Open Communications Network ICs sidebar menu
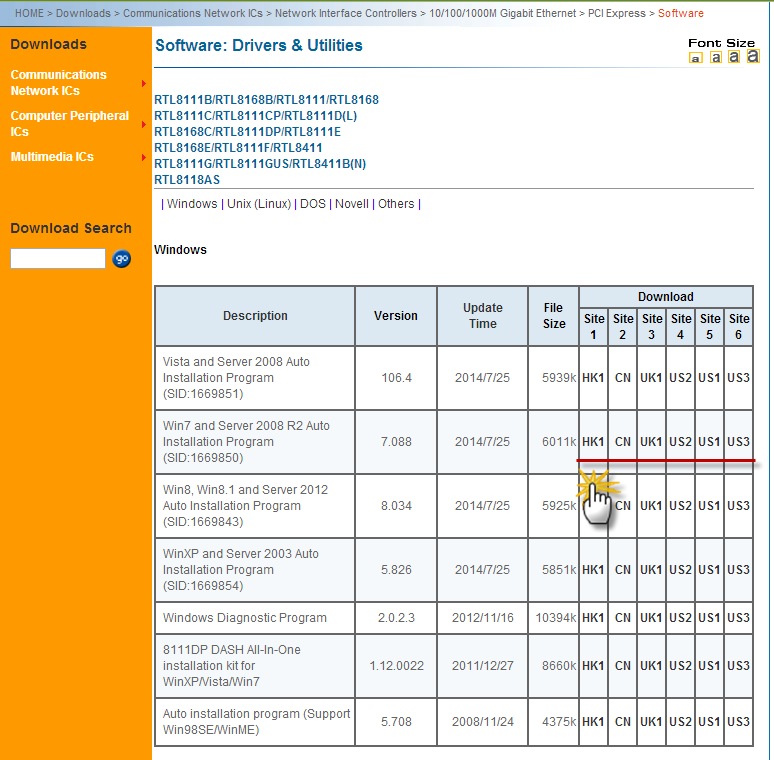Screen dimensions: 774x760 (x=58, y=82)
